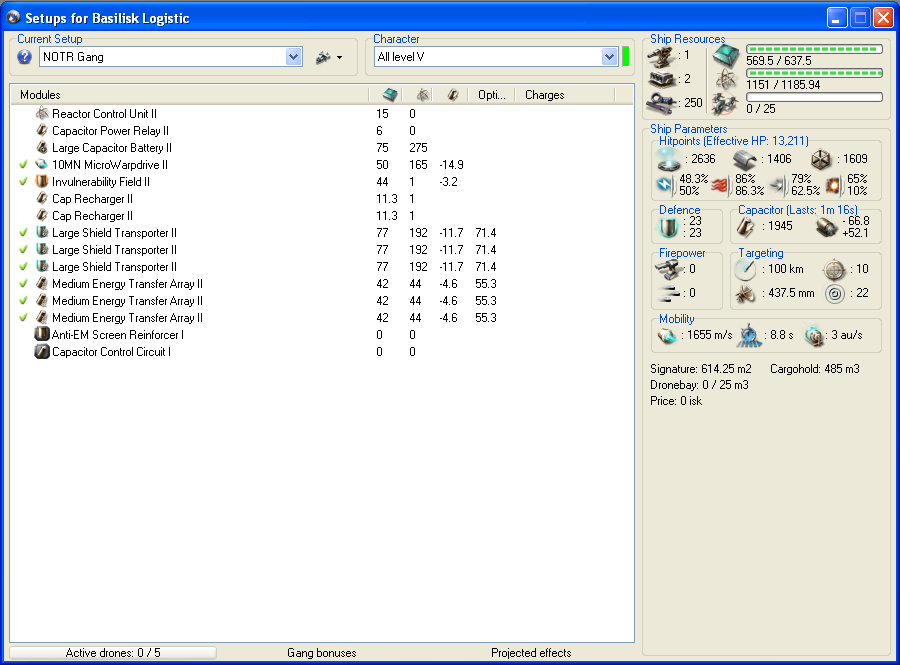900x665 pixels.
Task: Click the warp speed icon in Mobility
Action: pyautogui.click(x=814, y=336)
